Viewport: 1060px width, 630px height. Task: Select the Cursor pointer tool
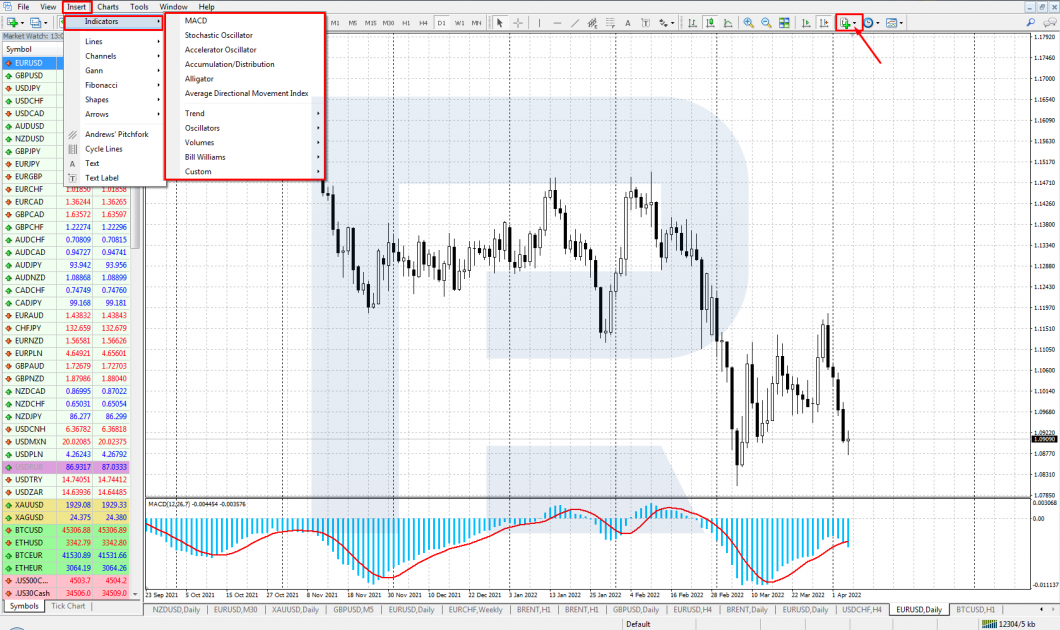[x=500, y=23]
